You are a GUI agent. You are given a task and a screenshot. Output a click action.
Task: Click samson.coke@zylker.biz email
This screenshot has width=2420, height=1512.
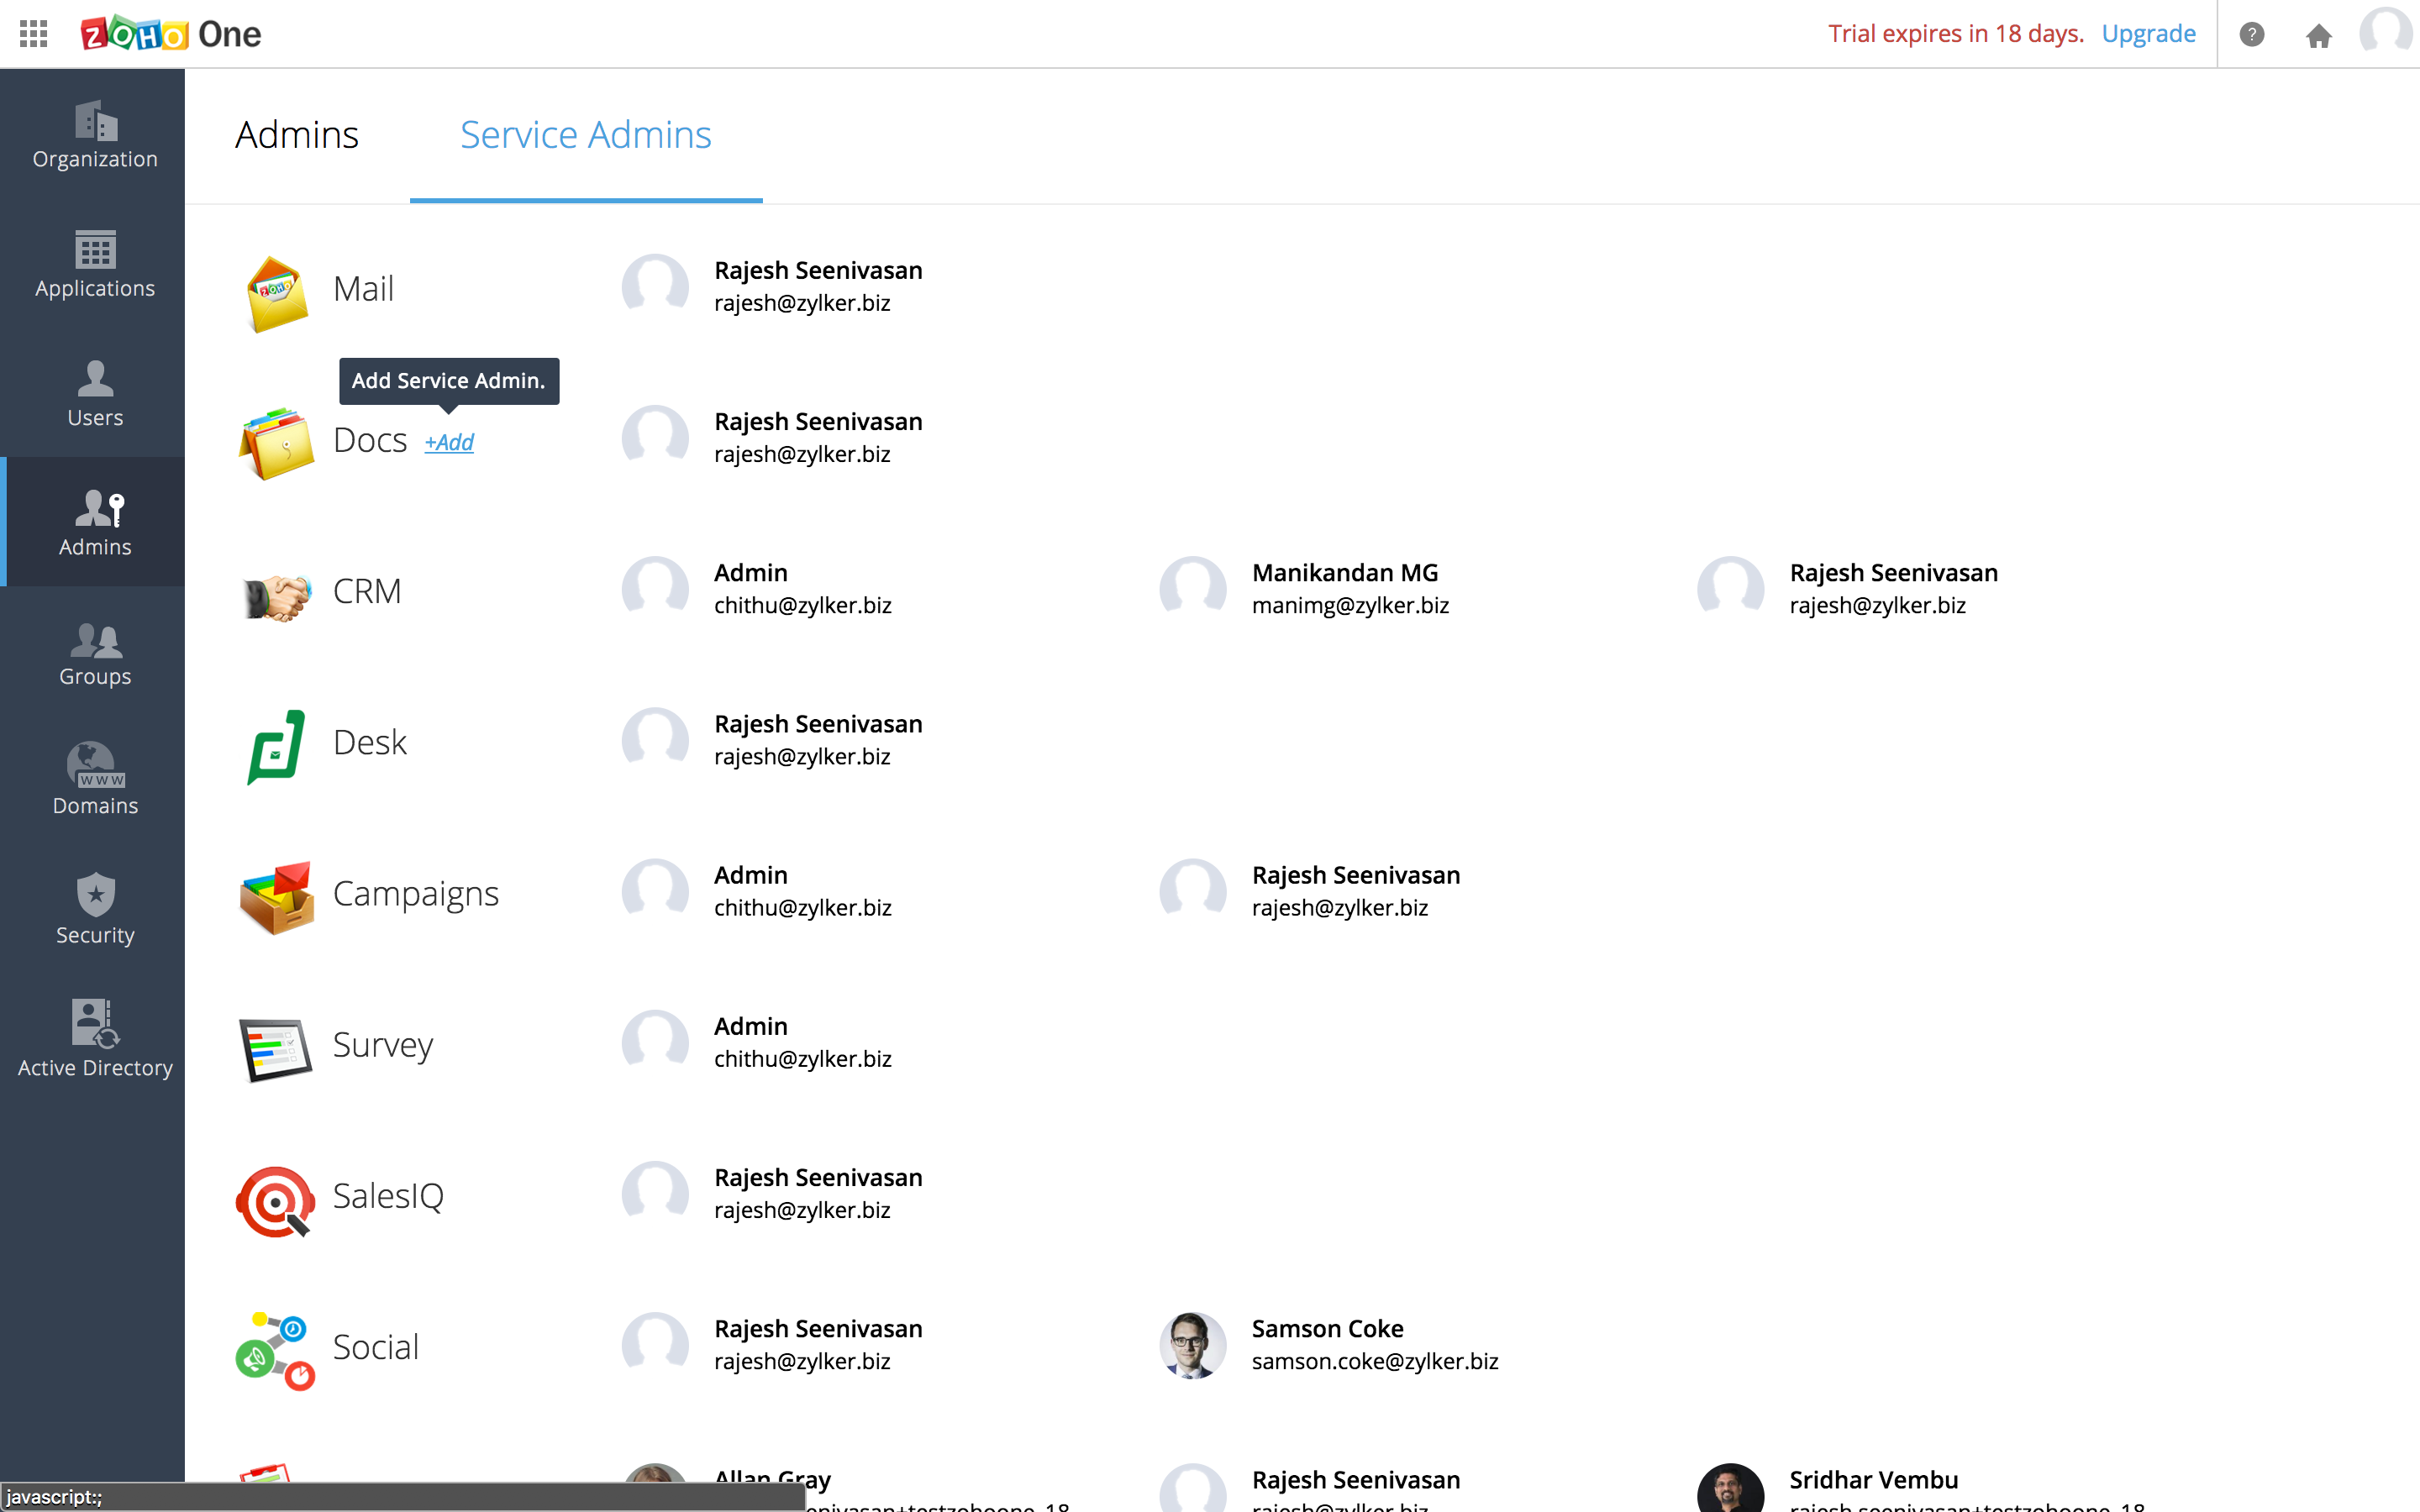click(x=1375, y=1361)
